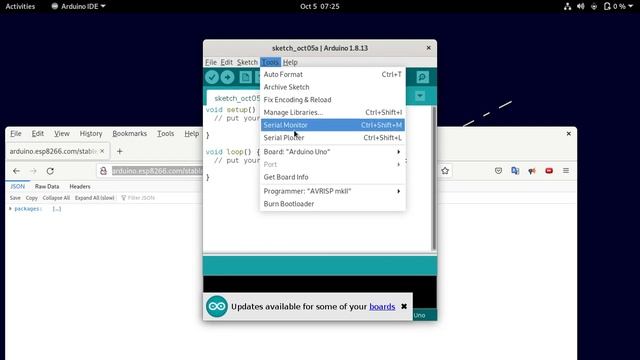
Task: Open Firefox Bookmarks menu
Action: tap(129, 133)
